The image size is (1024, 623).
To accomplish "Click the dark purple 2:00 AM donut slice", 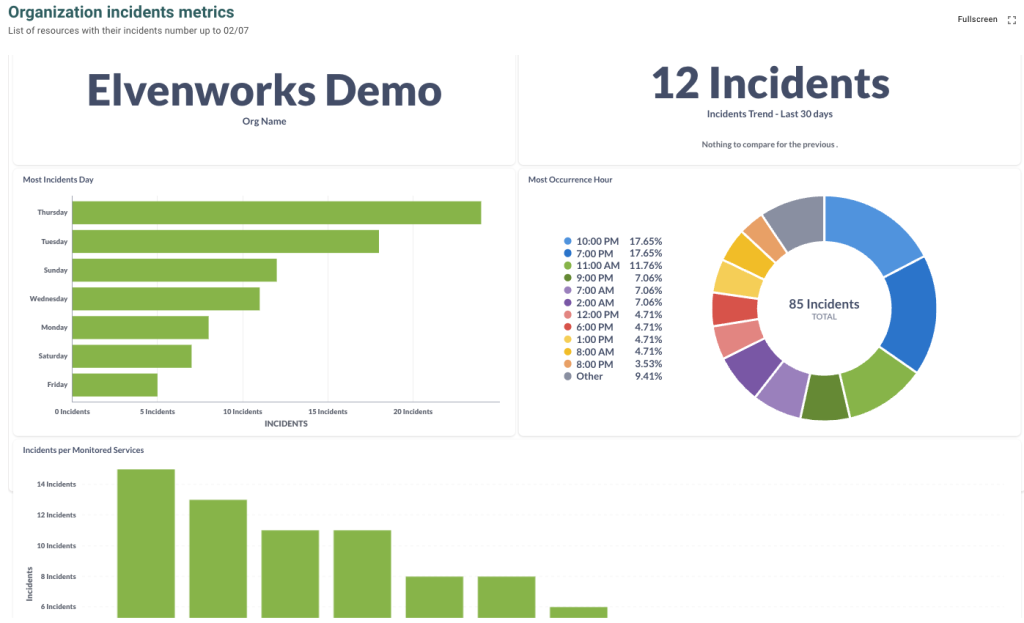I will tap(753, 366).
